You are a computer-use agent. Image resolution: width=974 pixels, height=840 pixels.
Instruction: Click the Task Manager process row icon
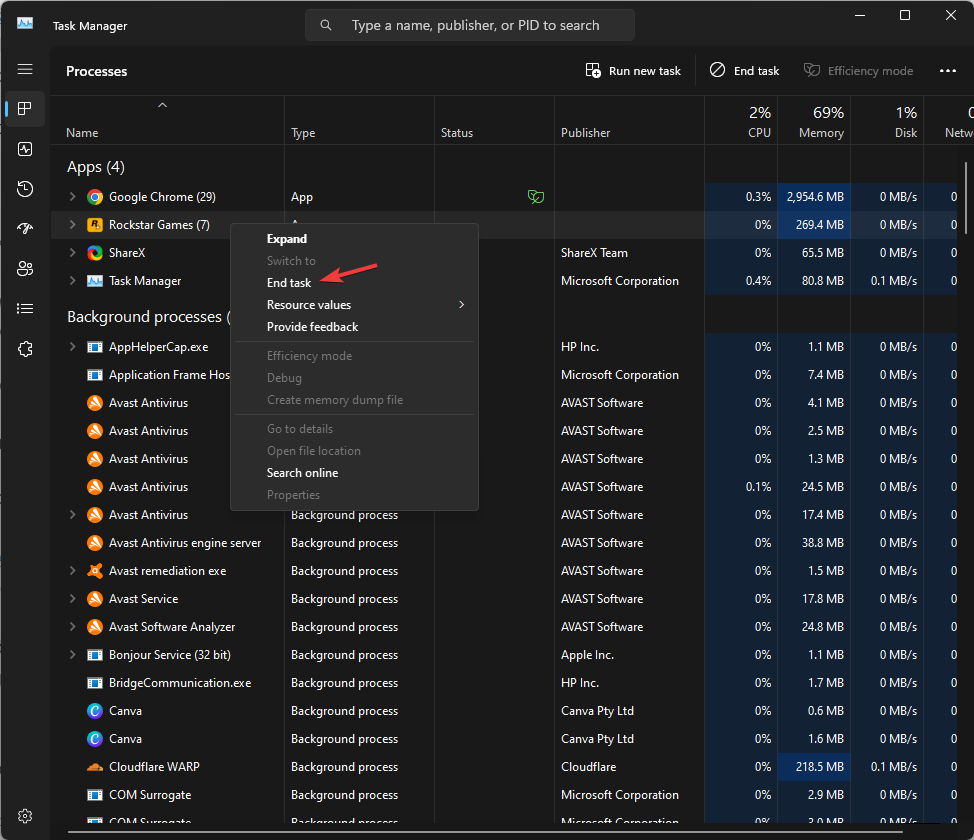95,281
